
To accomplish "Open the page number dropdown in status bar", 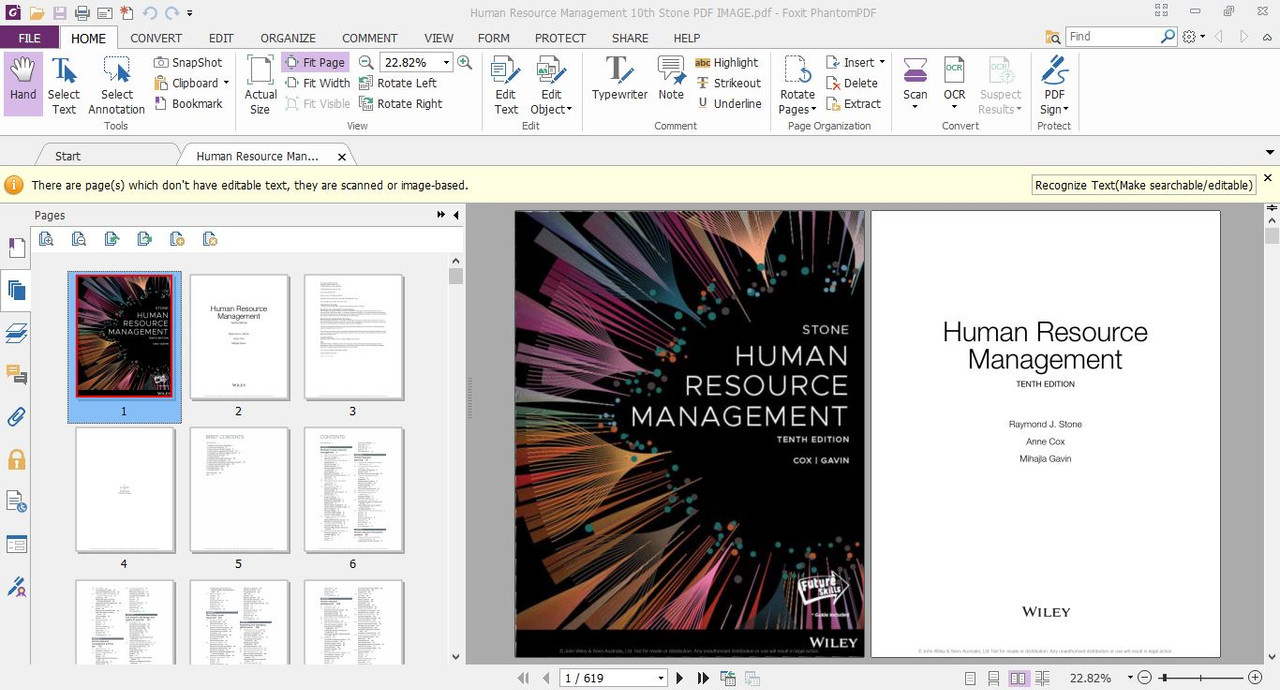I will 660,678.
